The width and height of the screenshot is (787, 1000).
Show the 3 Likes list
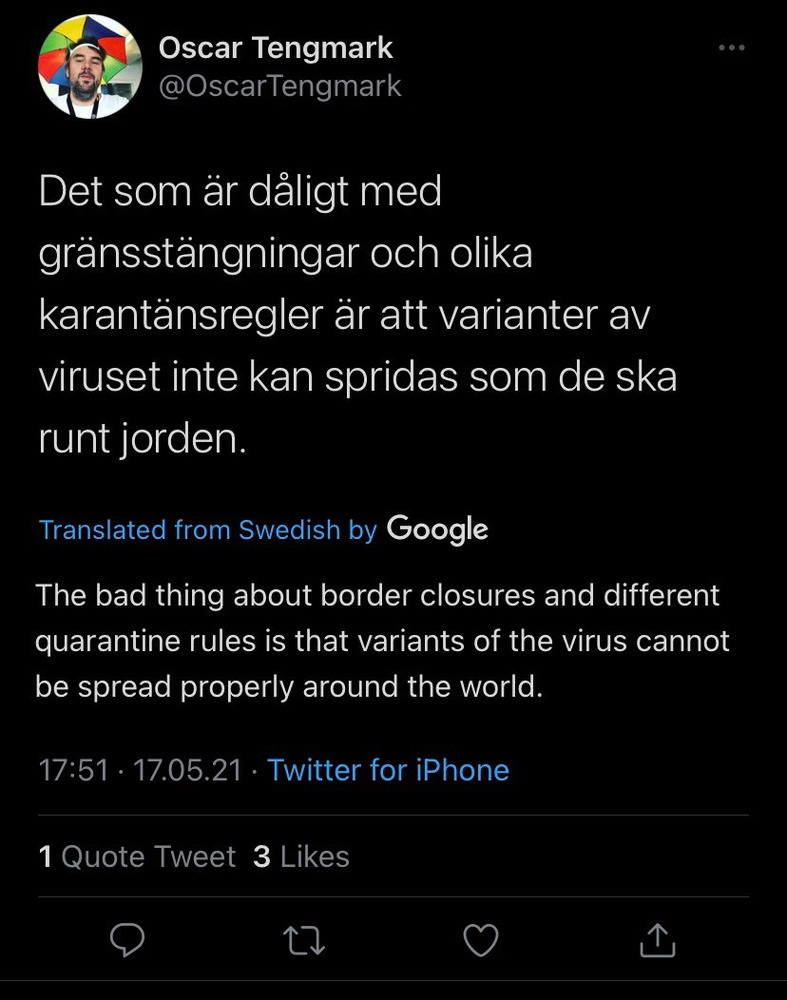click(301, 857)
